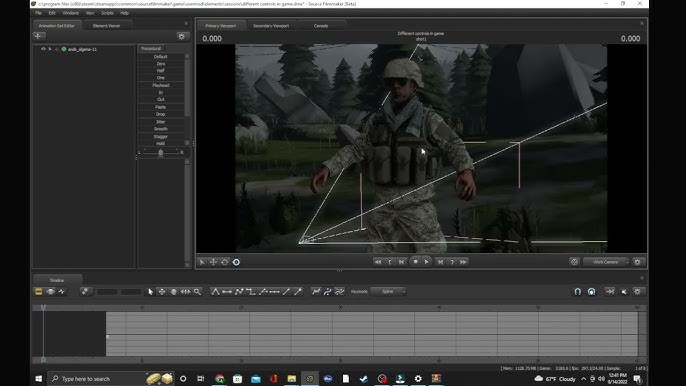Toggle visibility eye of arab_algeria-11

pos(43,49)
